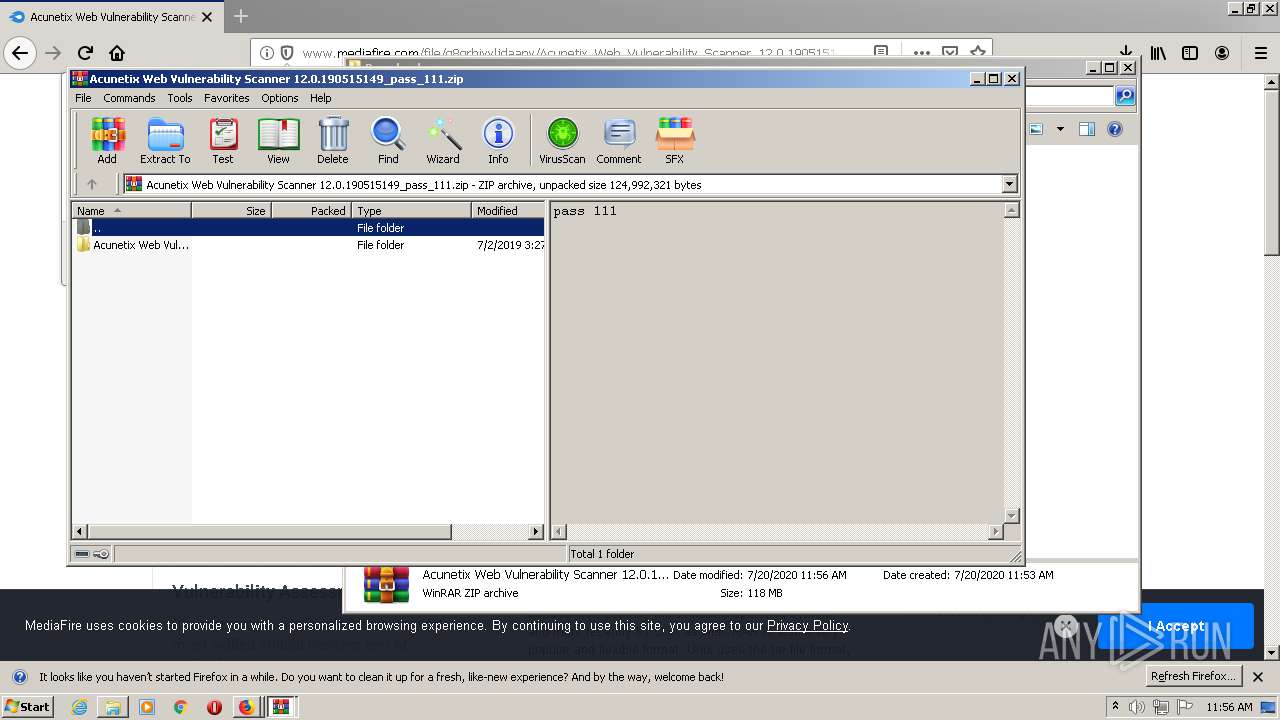Viewport: 1280px width, 720px height.
Task: Open Opera from taskbar
Action: [x=214, y=707]
